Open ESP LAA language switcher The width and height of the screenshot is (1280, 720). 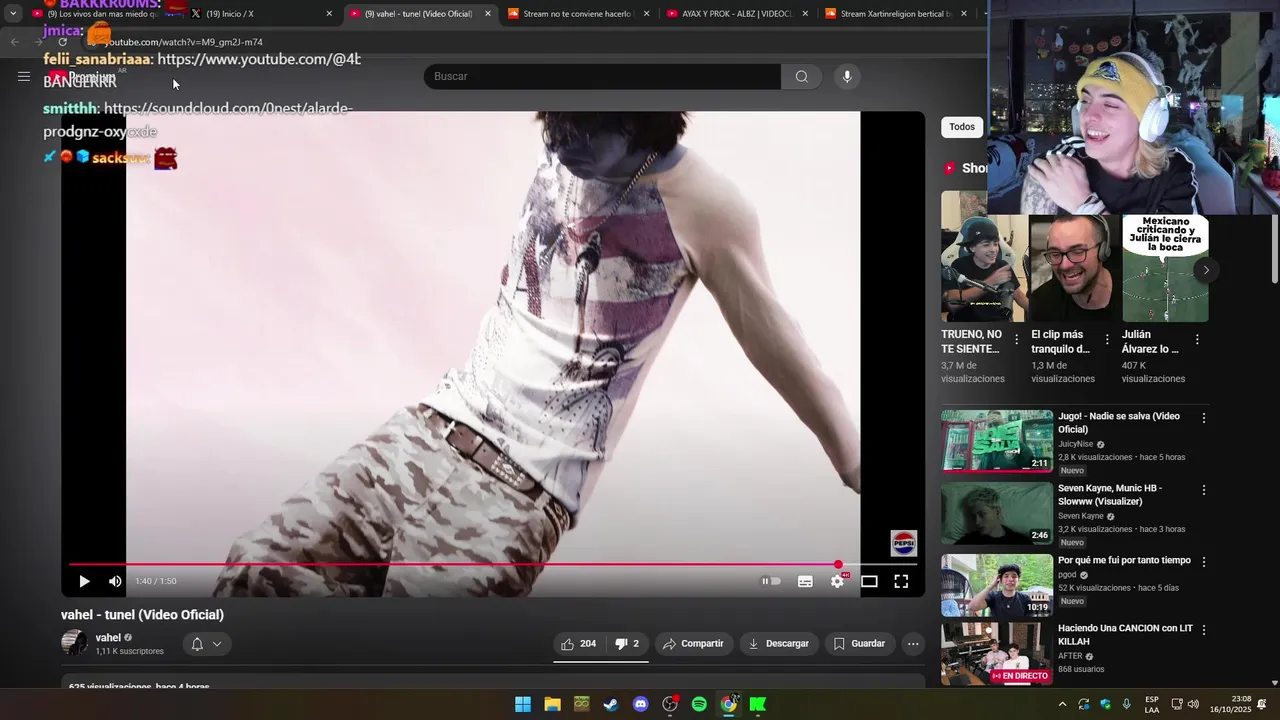point(1152,704)
